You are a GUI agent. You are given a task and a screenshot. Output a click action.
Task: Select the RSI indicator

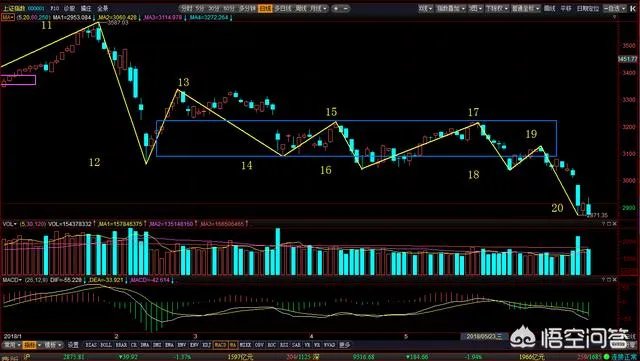pyautogui.click(x=283, y=345)
